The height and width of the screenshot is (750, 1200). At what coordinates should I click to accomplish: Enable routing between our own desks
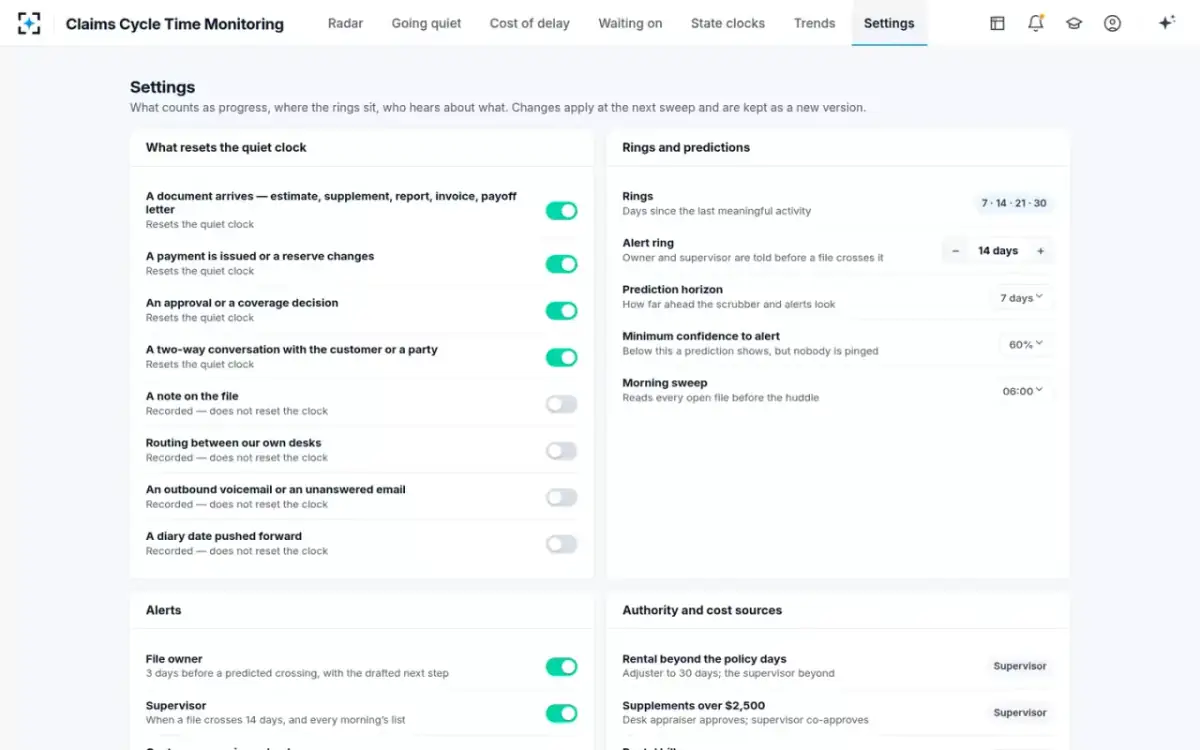[x=561, y=451]
